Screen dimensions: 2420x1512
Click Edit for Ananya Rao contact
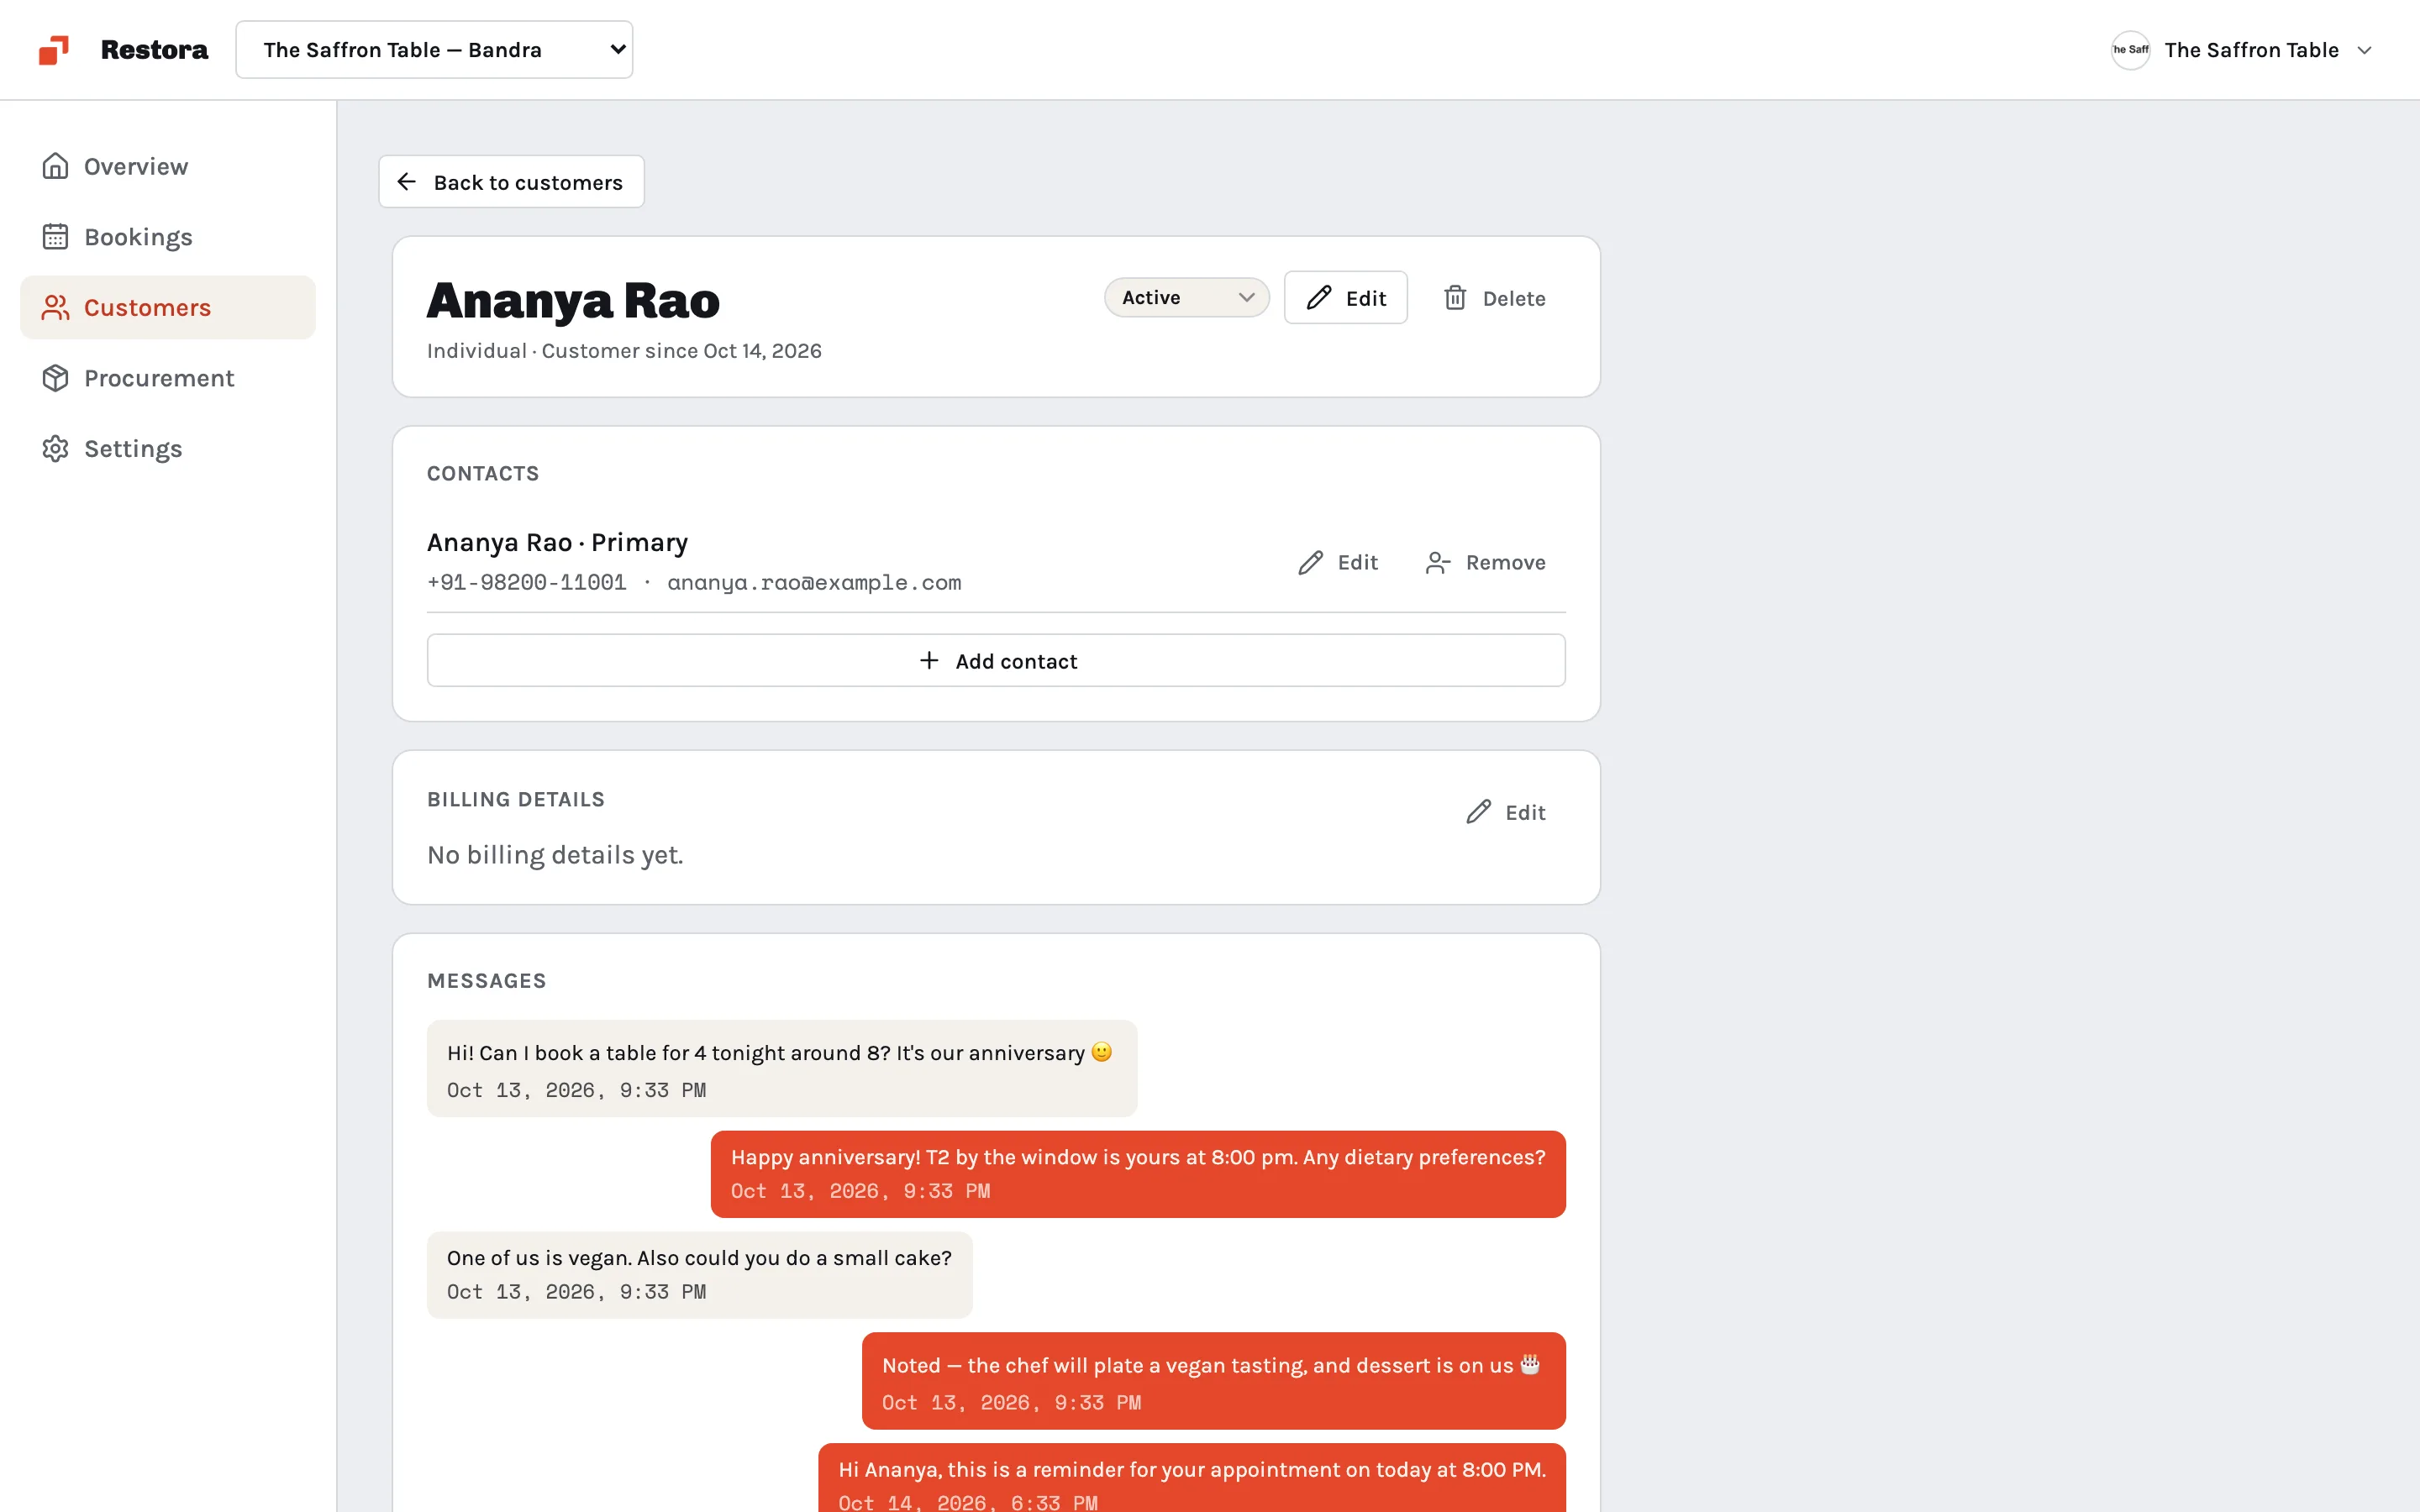(1337, 563)
